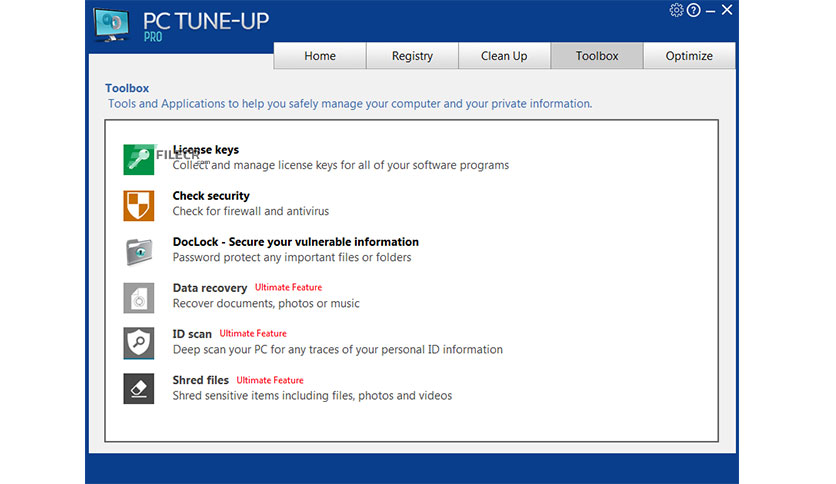Choose the Shred files title
The width and height of the screenshot is (836, 484).
tap(200, 380)
